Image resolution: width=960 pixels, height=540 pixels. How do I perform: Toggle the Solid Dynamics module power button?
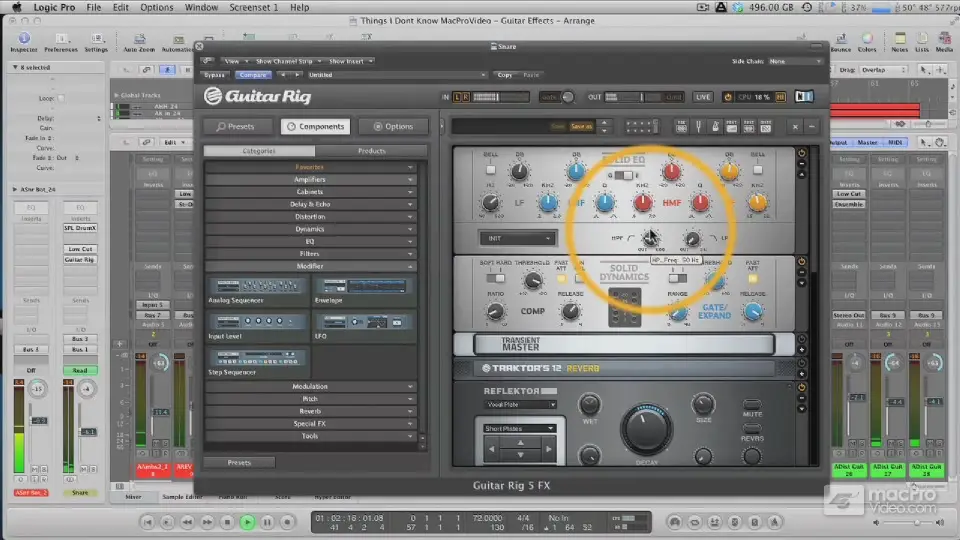pos(801,262)
